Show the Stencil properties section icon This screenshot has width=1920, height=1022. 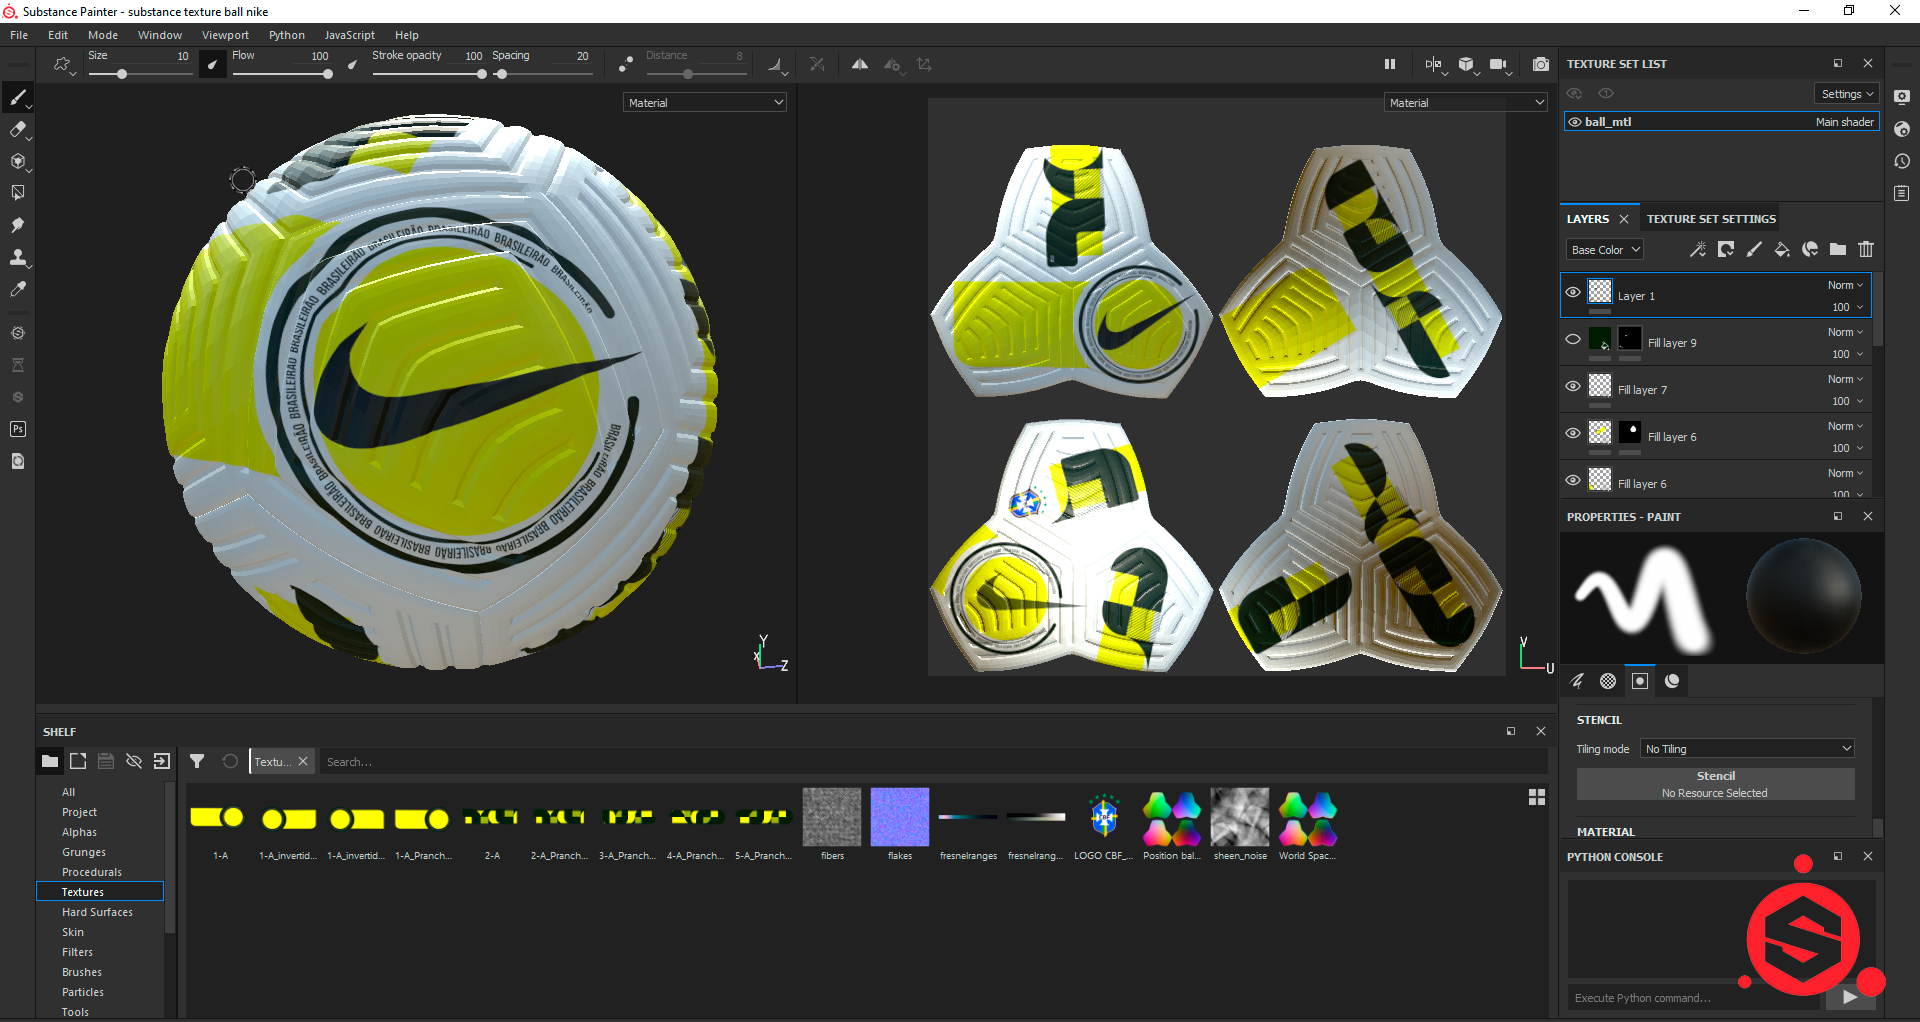[1640, 681]
